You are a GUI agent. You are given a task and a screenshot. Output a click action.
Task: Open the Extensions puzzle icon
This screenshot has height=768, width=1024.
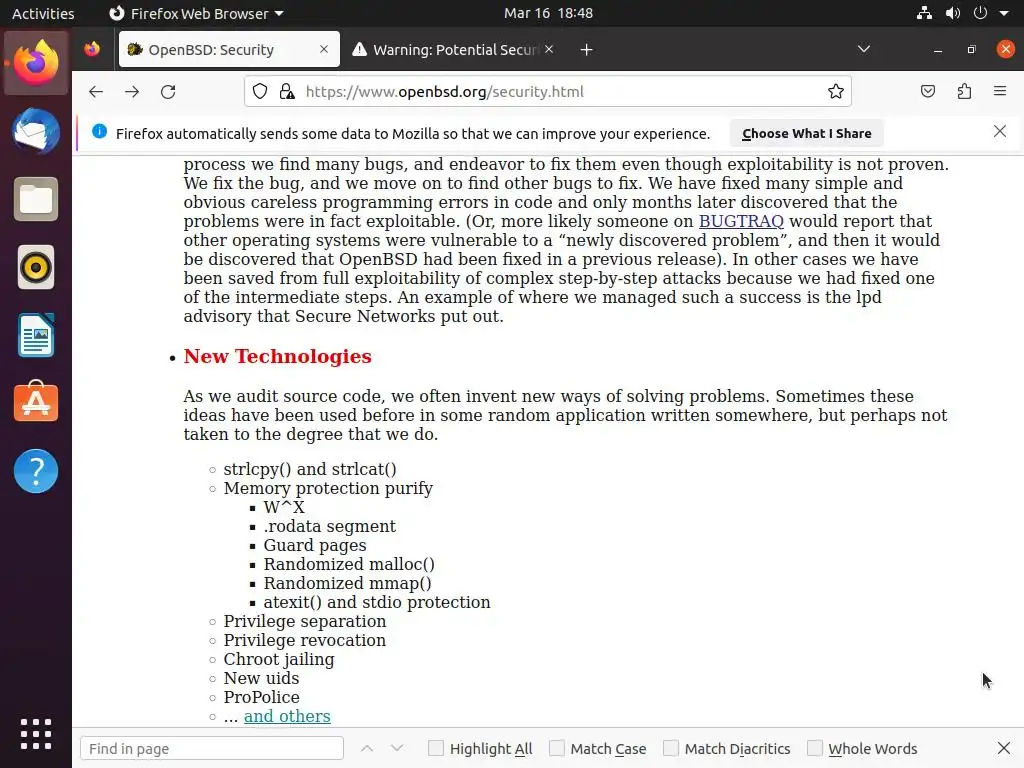pyautogui.click(x=964, y=91)
